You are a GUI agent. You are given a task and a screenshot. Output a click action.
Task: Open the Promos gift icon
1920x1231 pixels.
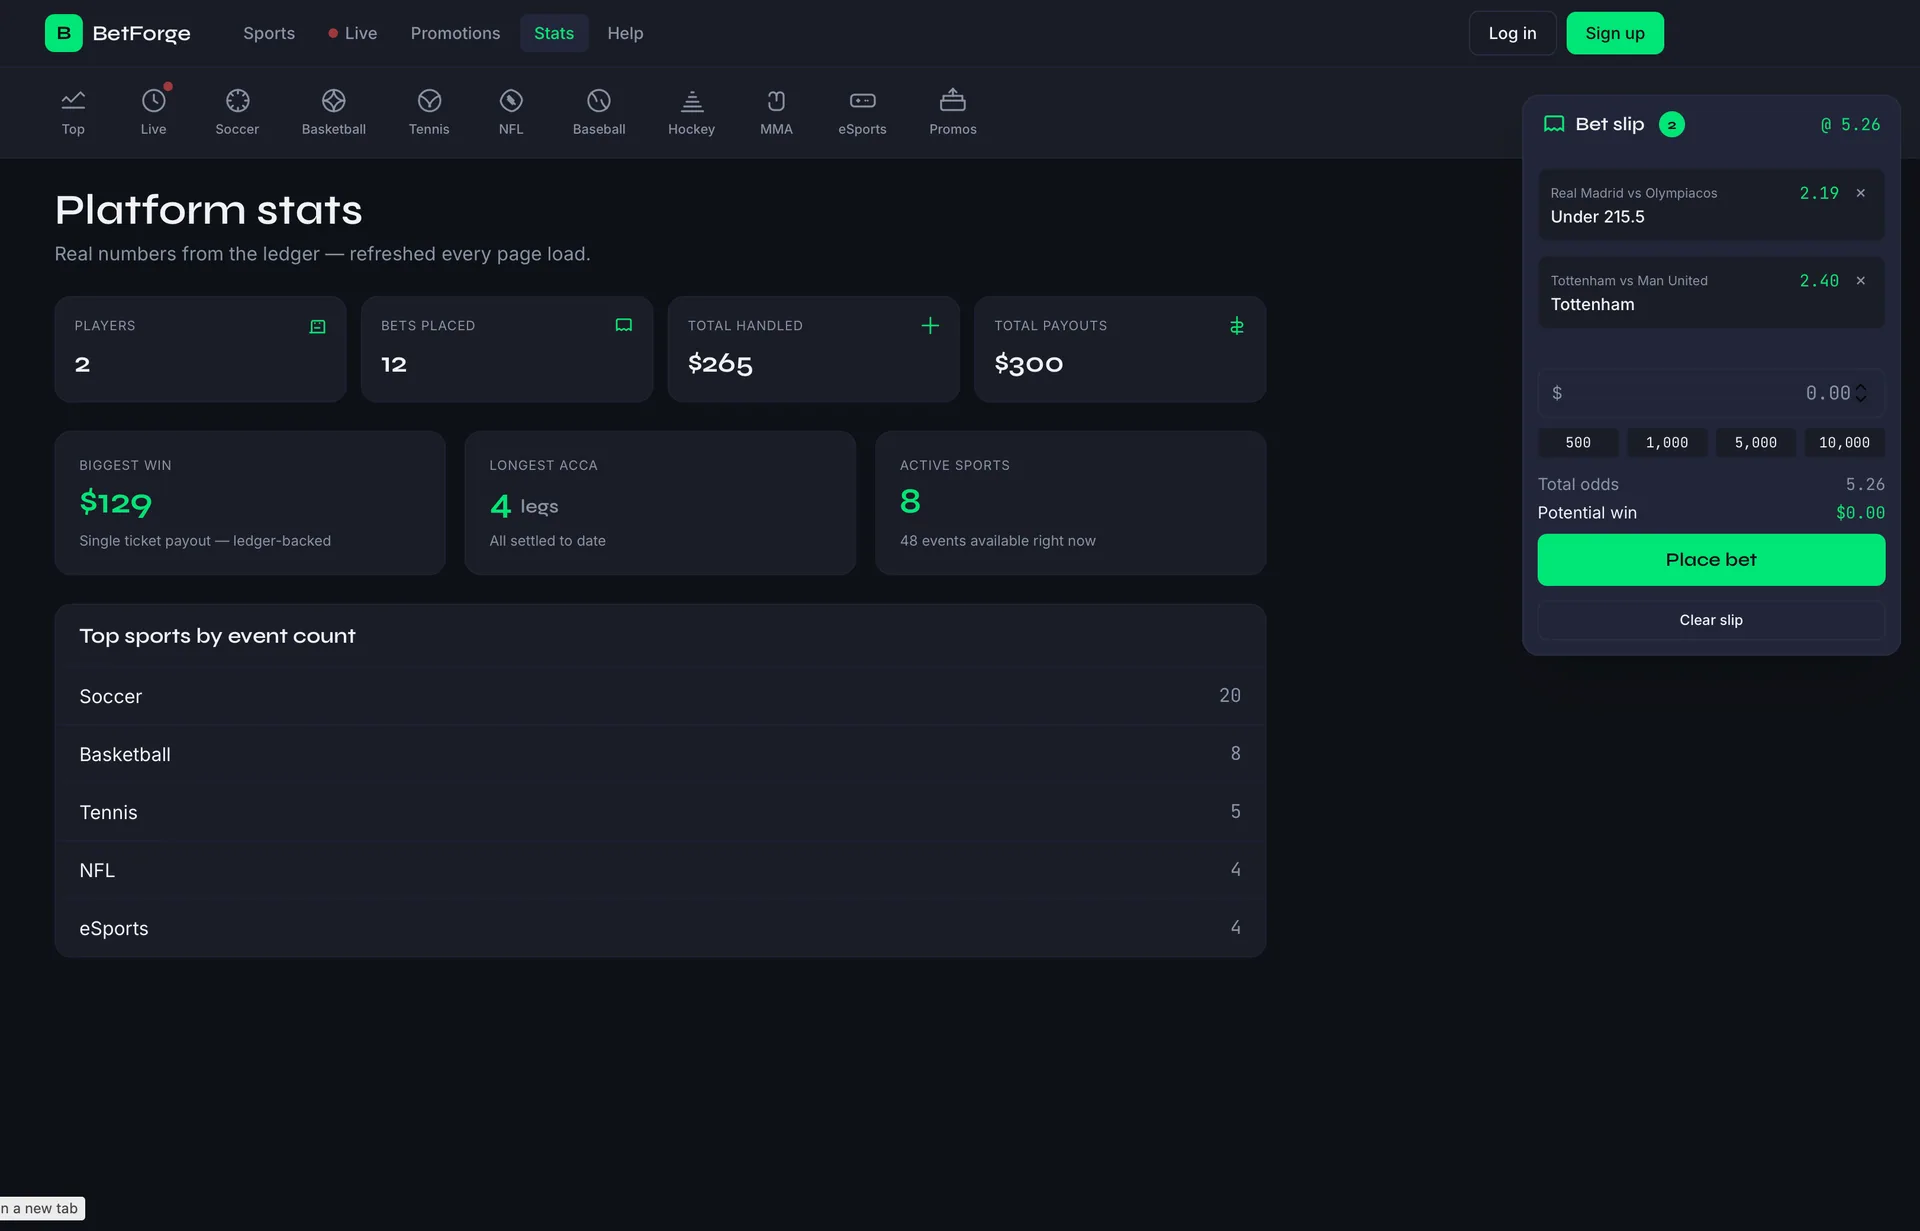pos(953,101)
